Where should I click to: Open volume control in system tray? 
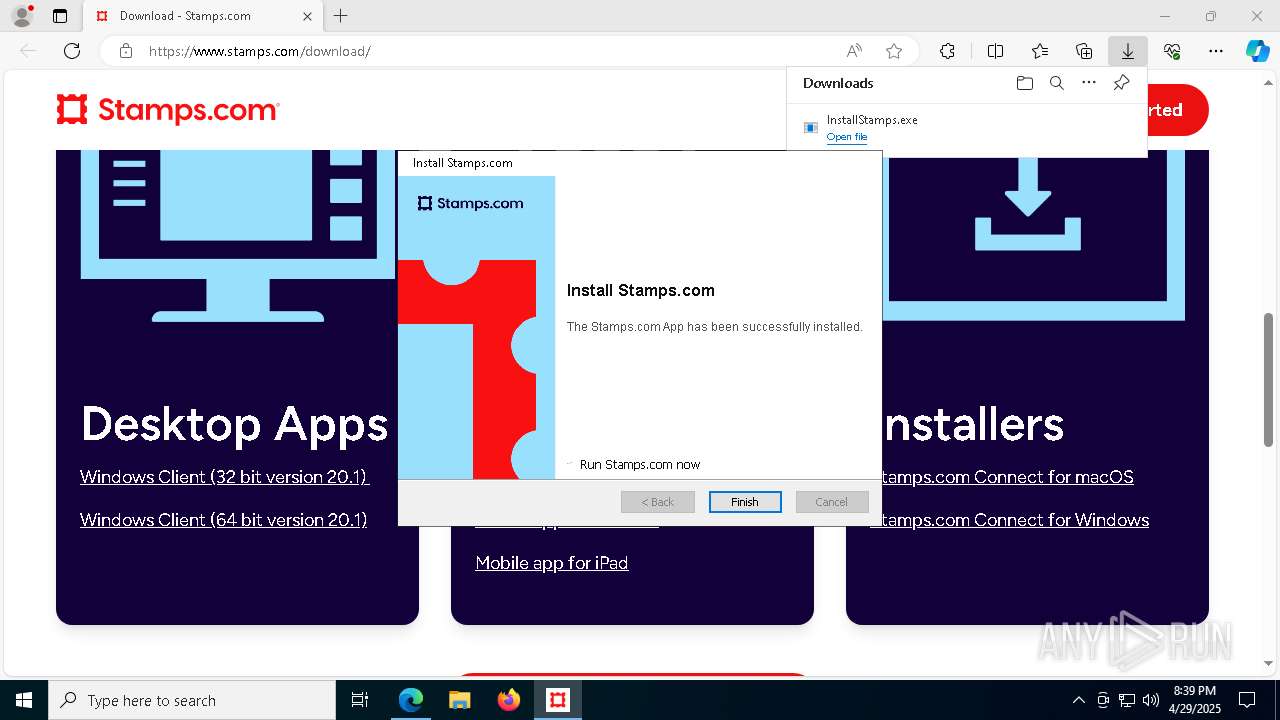(x=1150, y=700)
